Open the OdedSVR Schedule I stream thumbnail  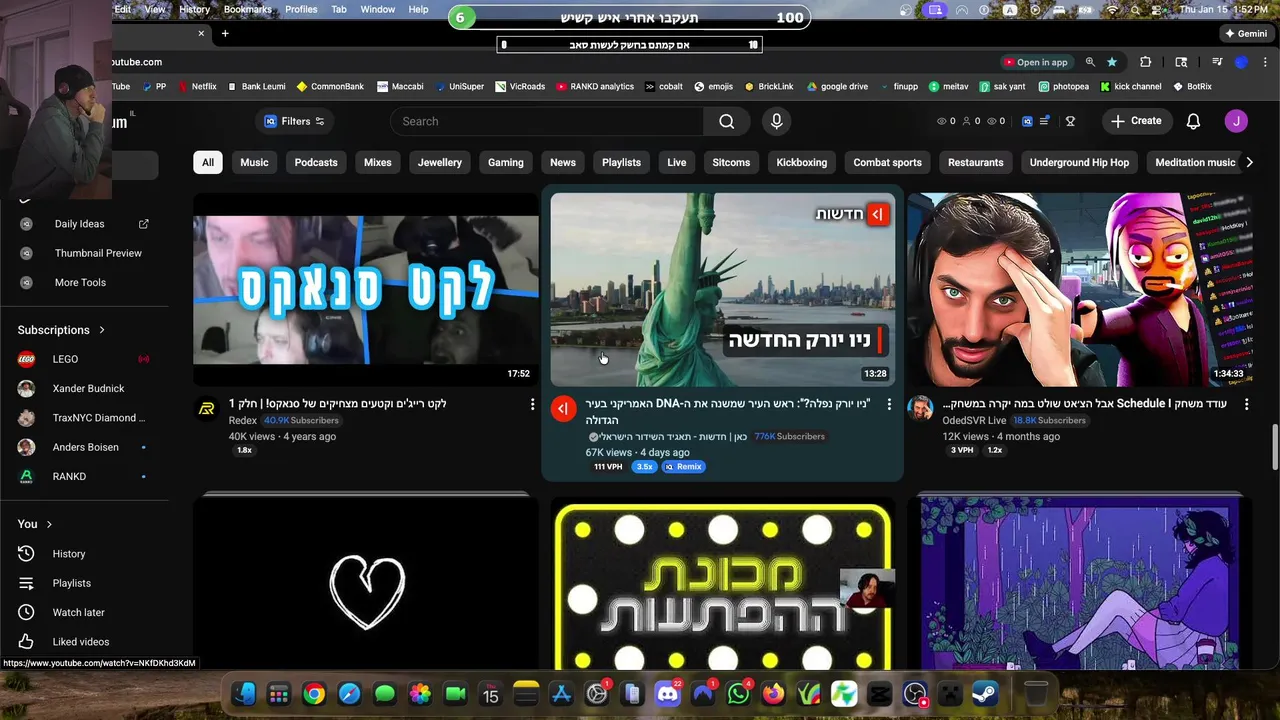(x=1080, y=289)
